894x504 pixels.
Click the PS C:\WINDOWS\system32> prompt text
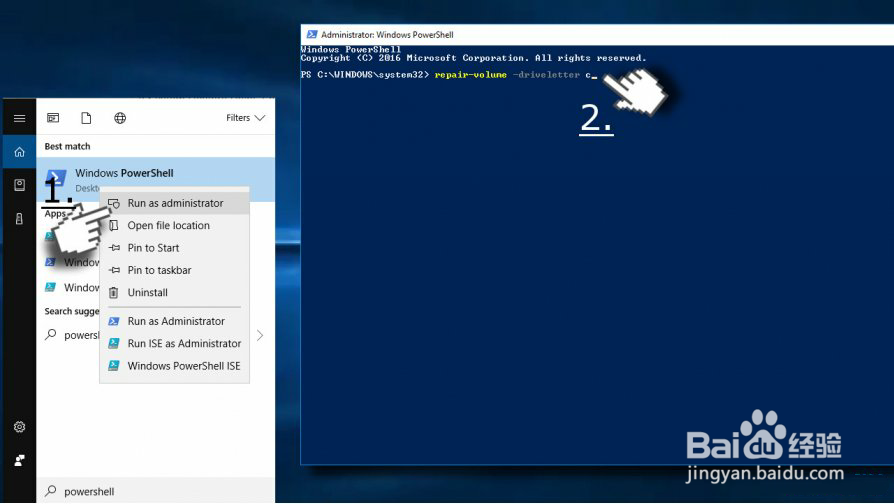coord(365,75)
